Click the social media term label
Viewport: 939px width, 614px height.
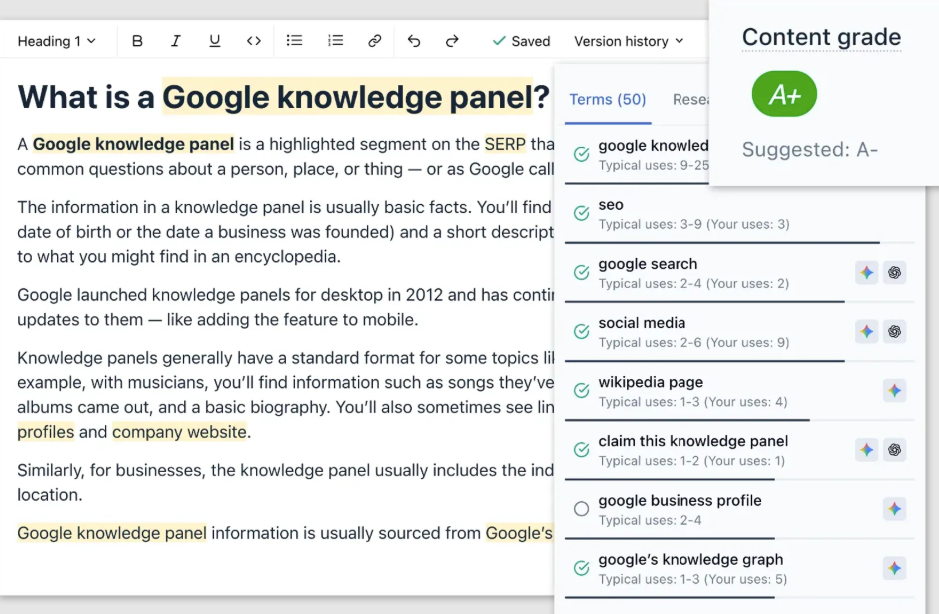coord(641,323)
